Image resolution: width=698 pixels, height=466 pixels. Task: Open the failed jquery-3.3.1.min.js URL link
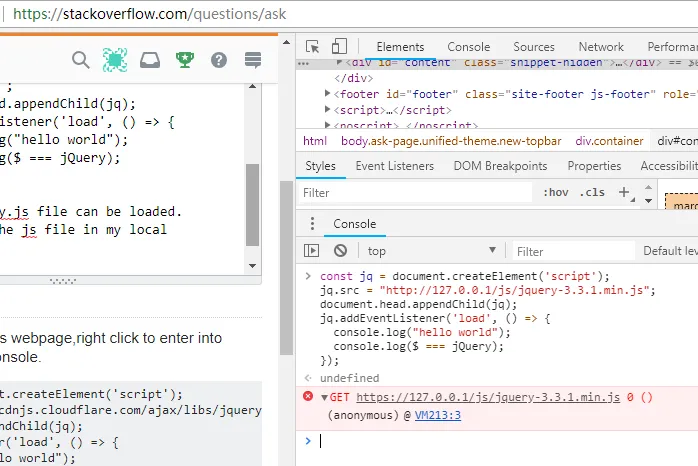click(488, 397)
